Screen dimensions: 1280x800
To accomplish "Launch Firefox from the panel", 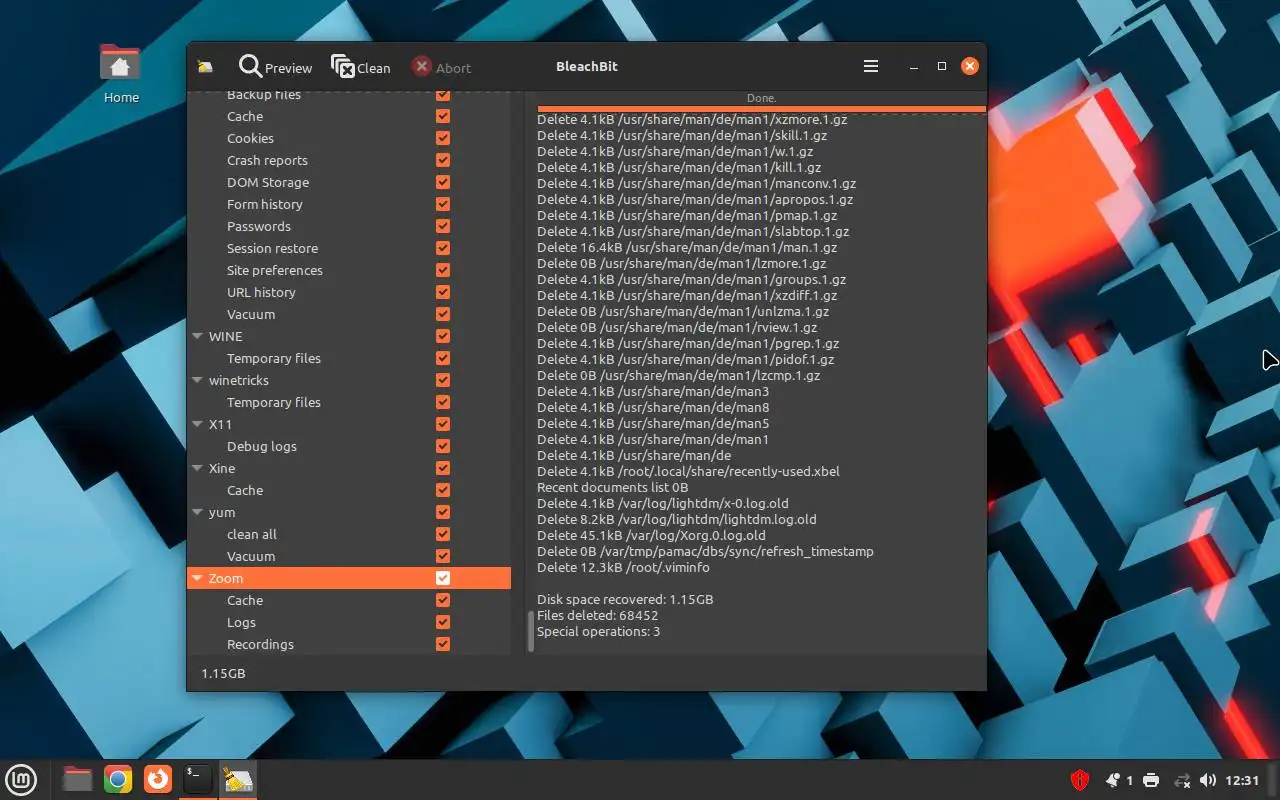I will (x=158, y=779).
